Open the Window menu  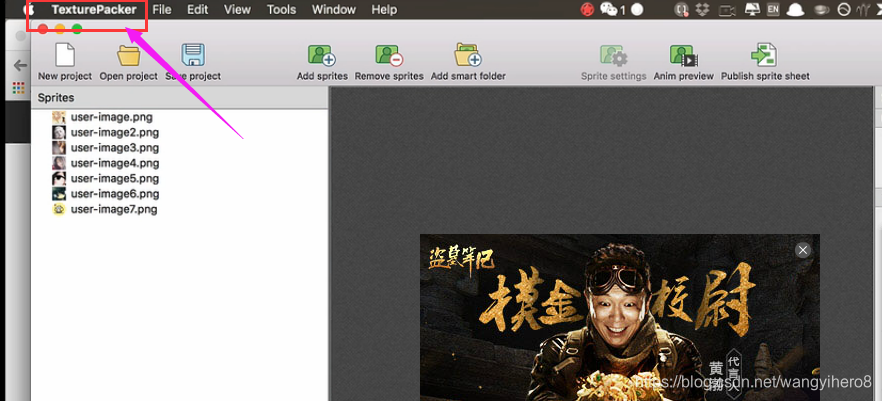(x=334, y=10)
